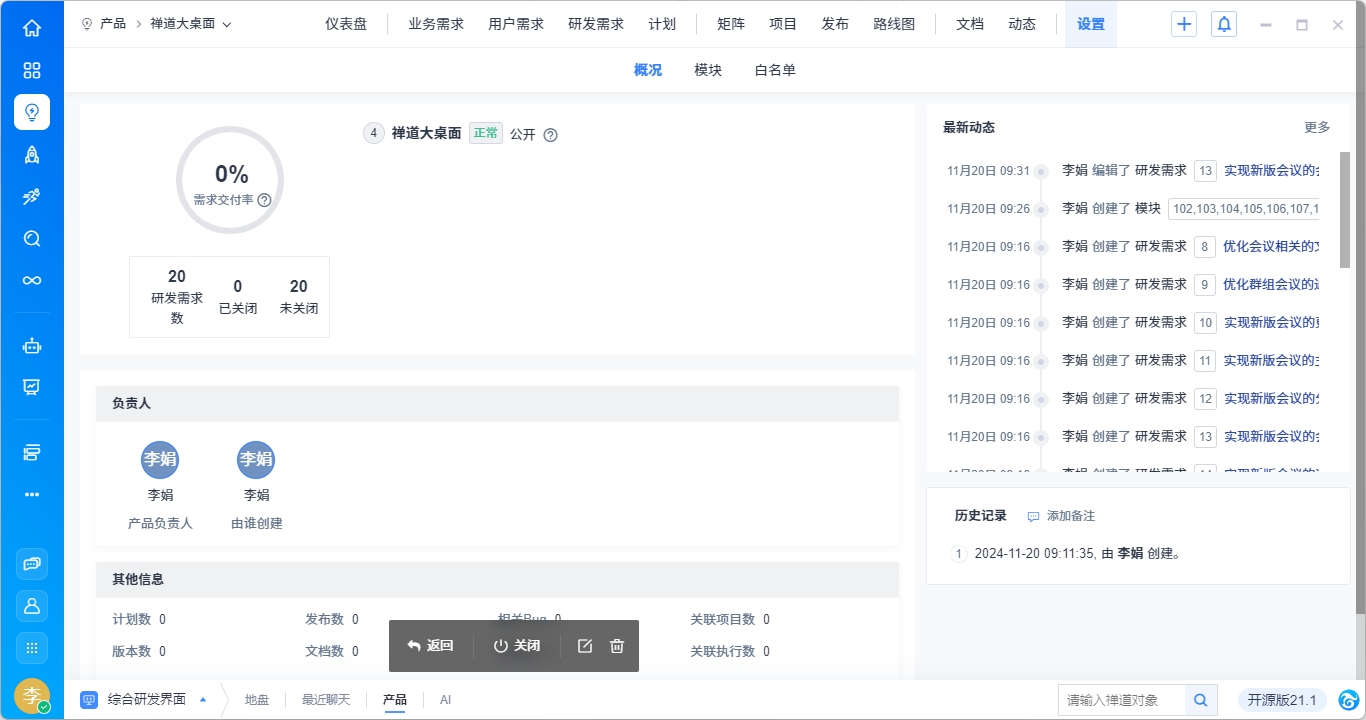
Task: Click the help icon beside 需求交付率
Action: click(x=264, y=200)
